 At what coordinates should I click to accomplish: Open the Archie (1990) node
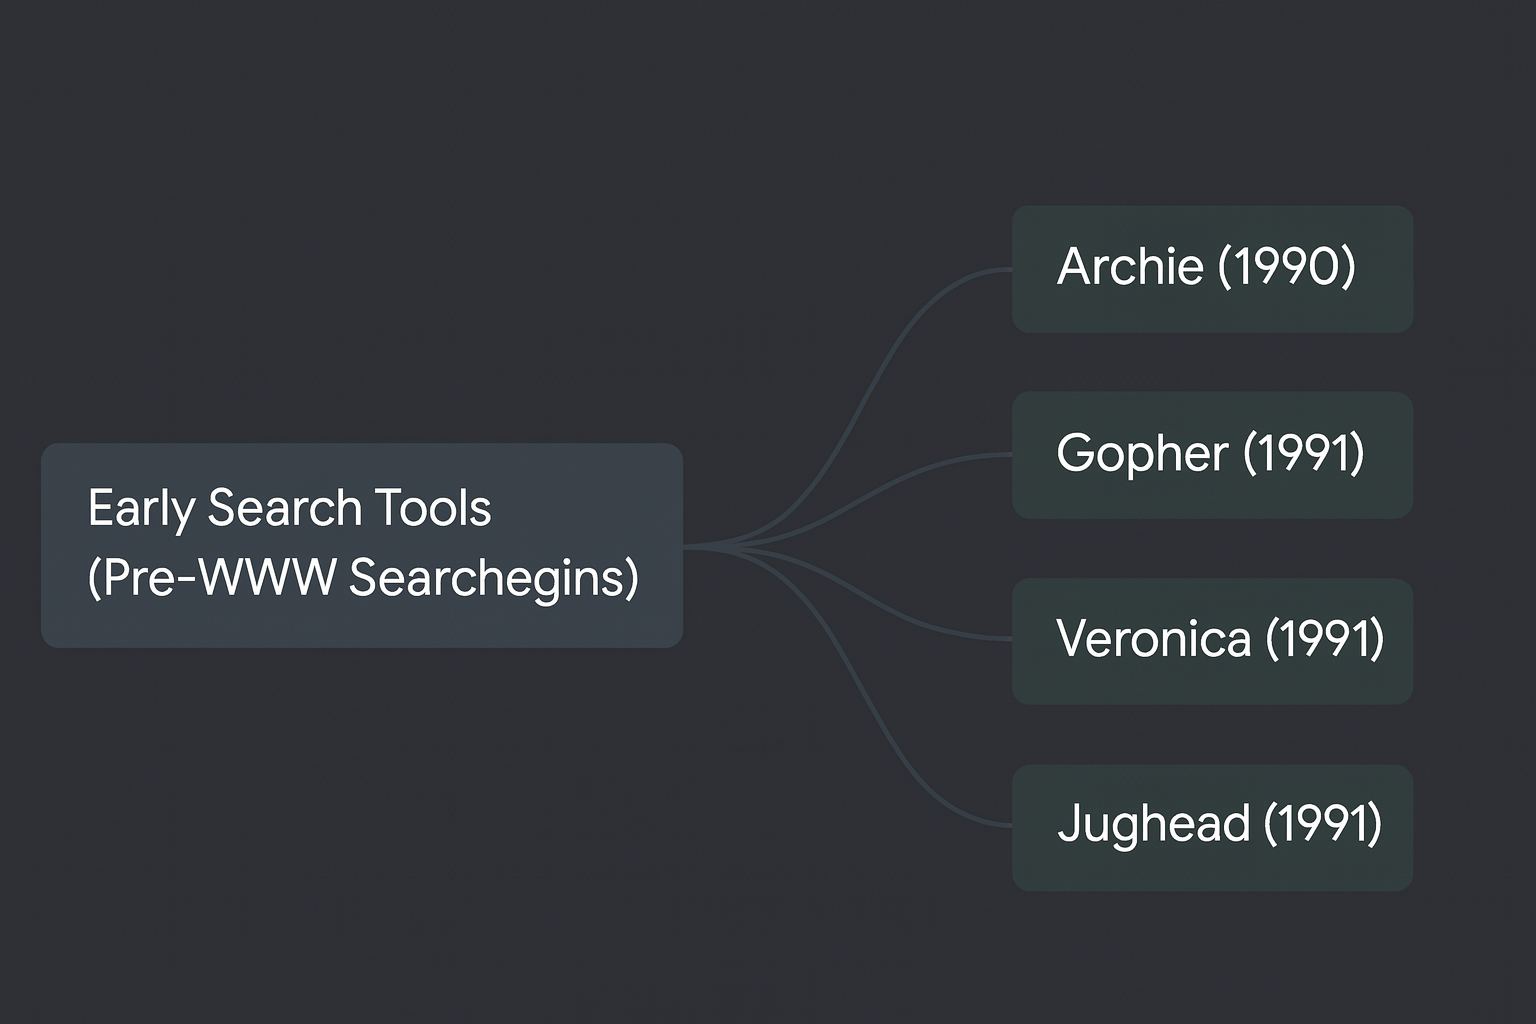(1212, 269)
